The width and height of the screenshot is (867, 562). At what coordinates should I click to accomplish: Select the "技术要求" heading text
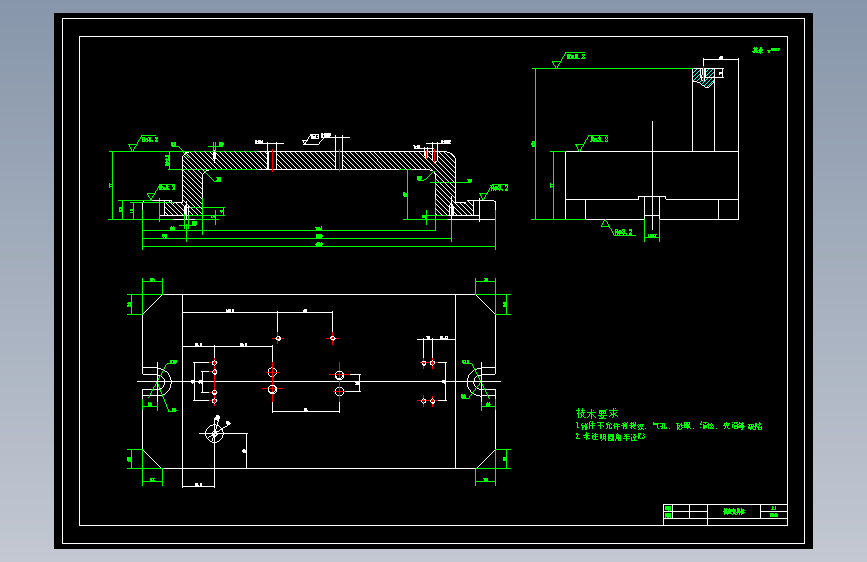pos(597,413)
